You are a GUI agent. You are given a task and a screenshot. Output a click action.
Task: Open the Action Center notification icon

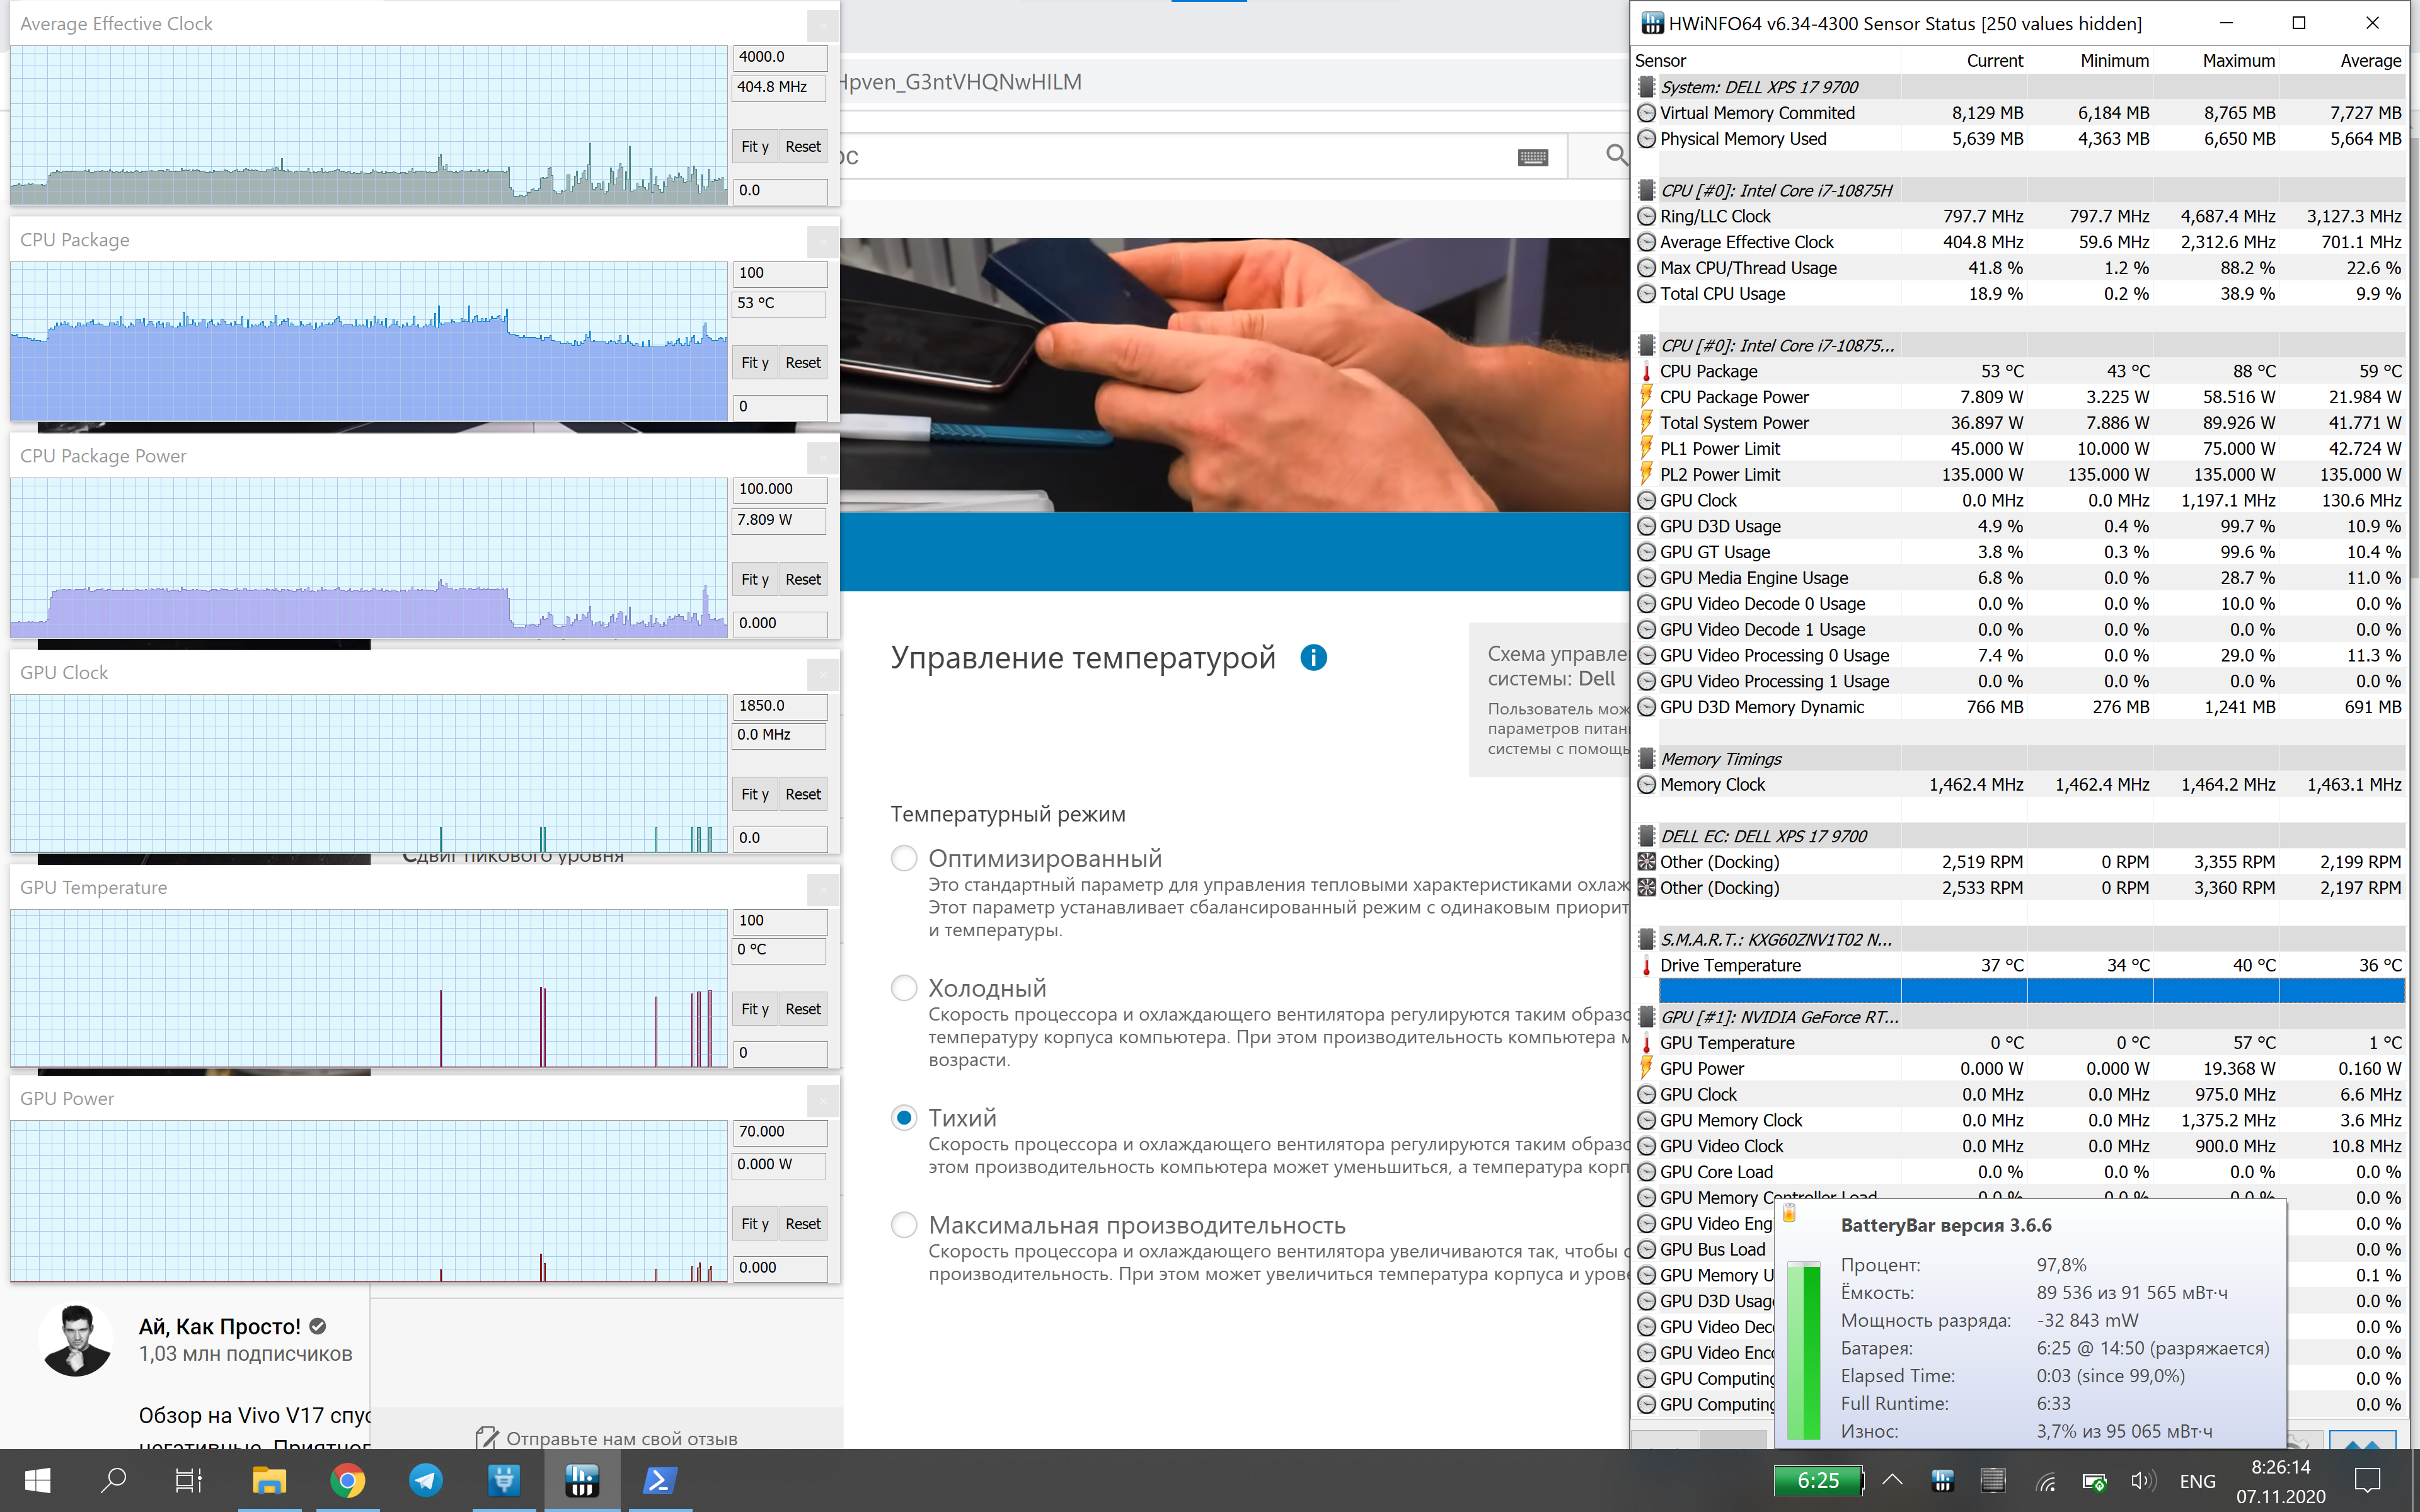coord(2367,1481)
